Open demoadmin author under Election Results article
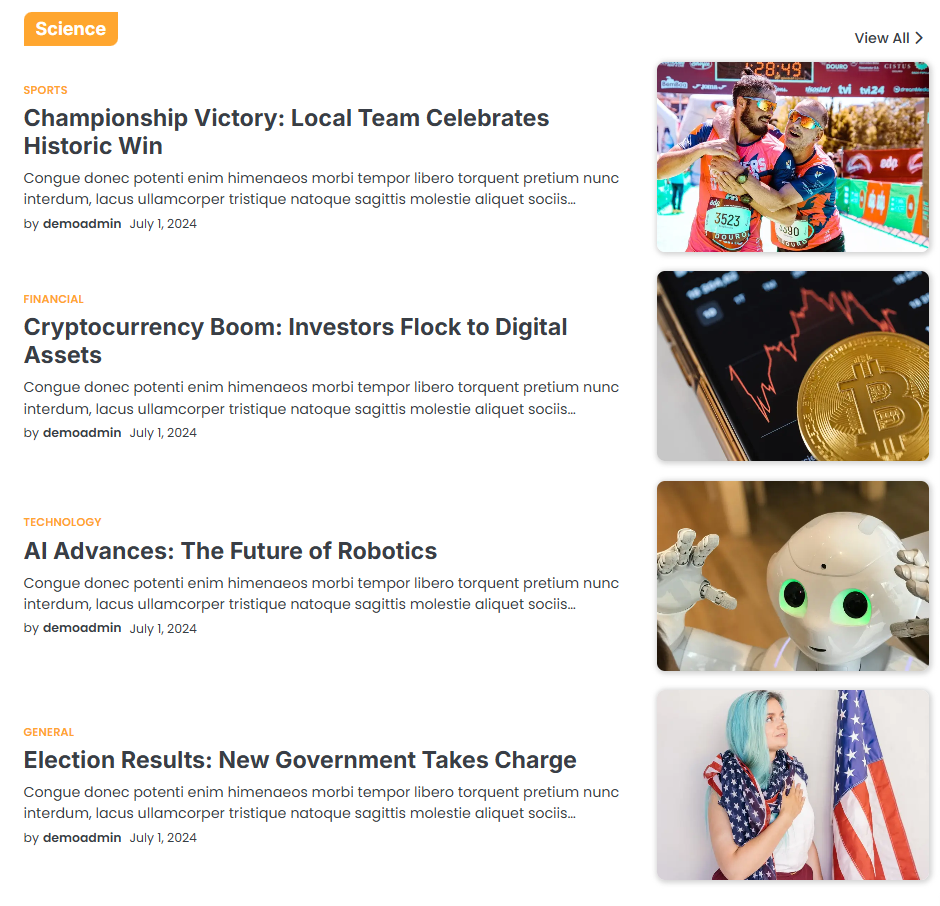Image resolution: width=940 pixels, height=906 pixels. coord(82,838)
